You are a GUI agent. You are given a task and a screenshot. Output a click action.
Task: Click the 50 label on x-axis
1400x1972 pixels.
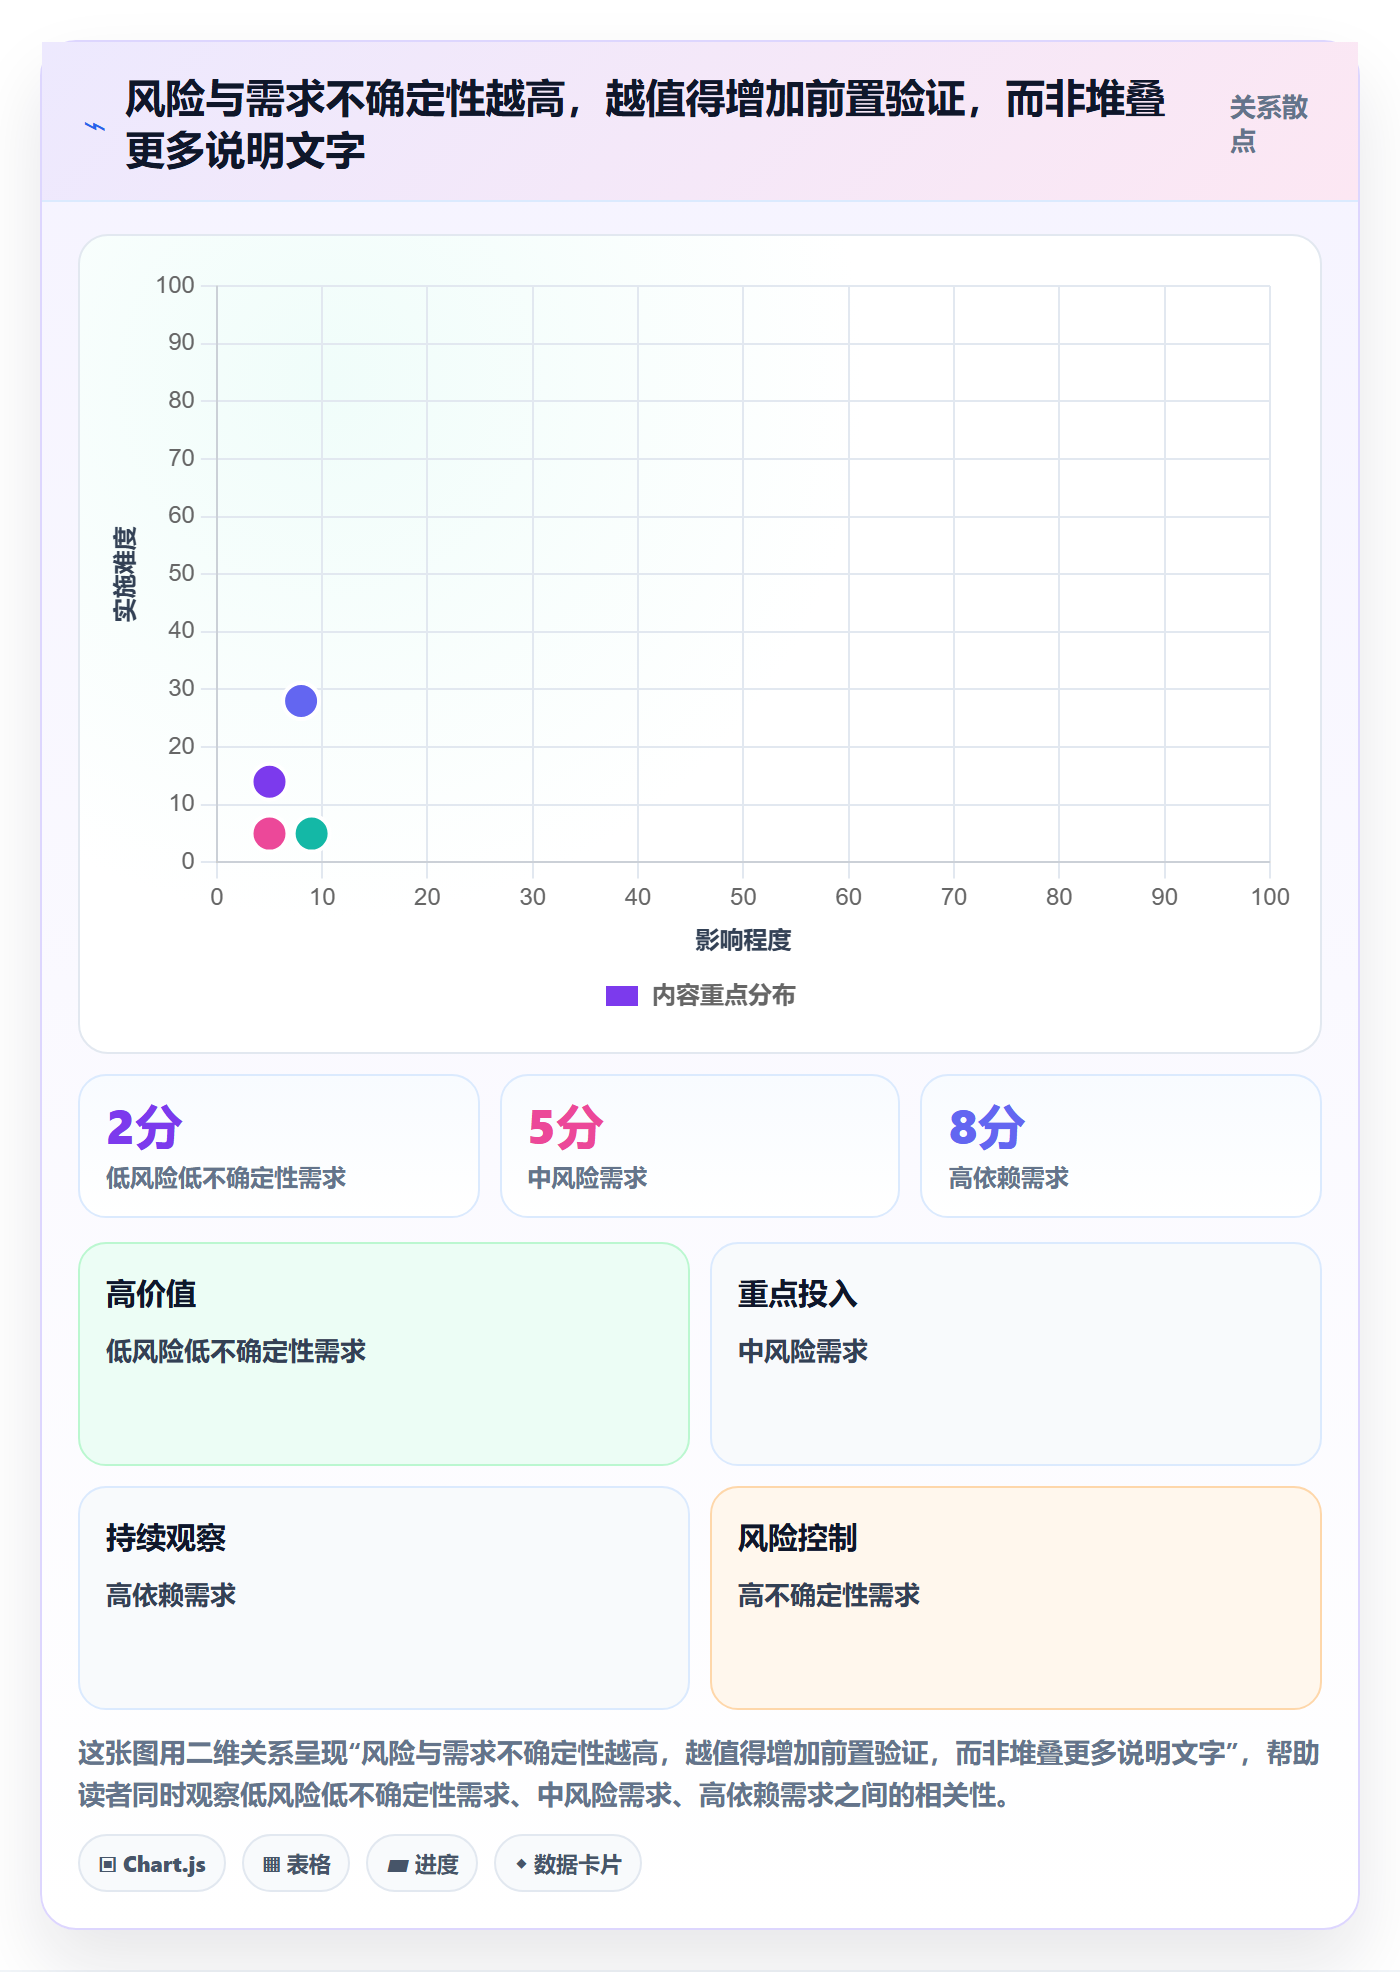click(x=743, y=897)
